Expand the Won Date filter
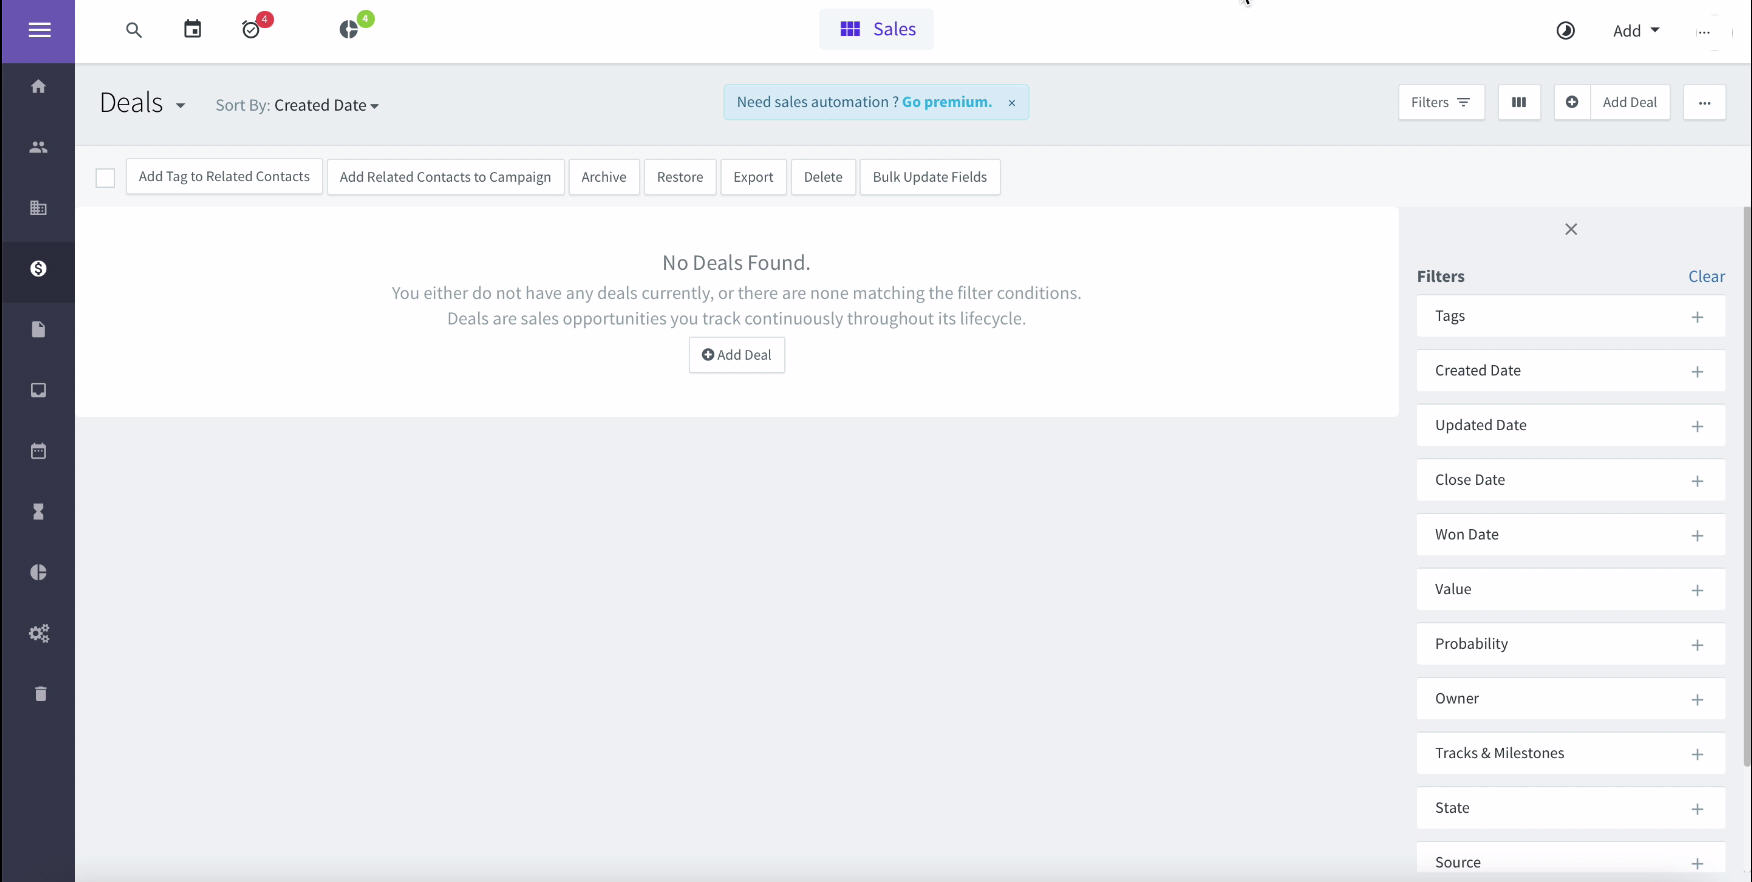 tap(1571, 535)
